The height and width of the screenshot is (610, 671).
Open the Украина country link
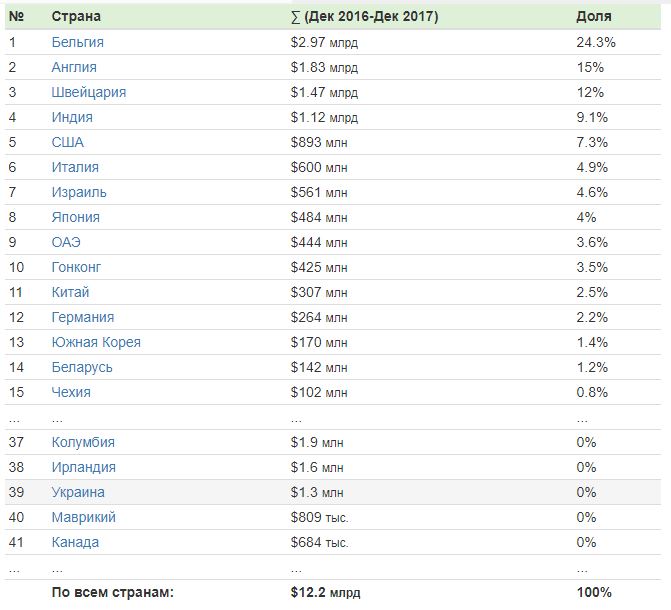tap(78, 492)
